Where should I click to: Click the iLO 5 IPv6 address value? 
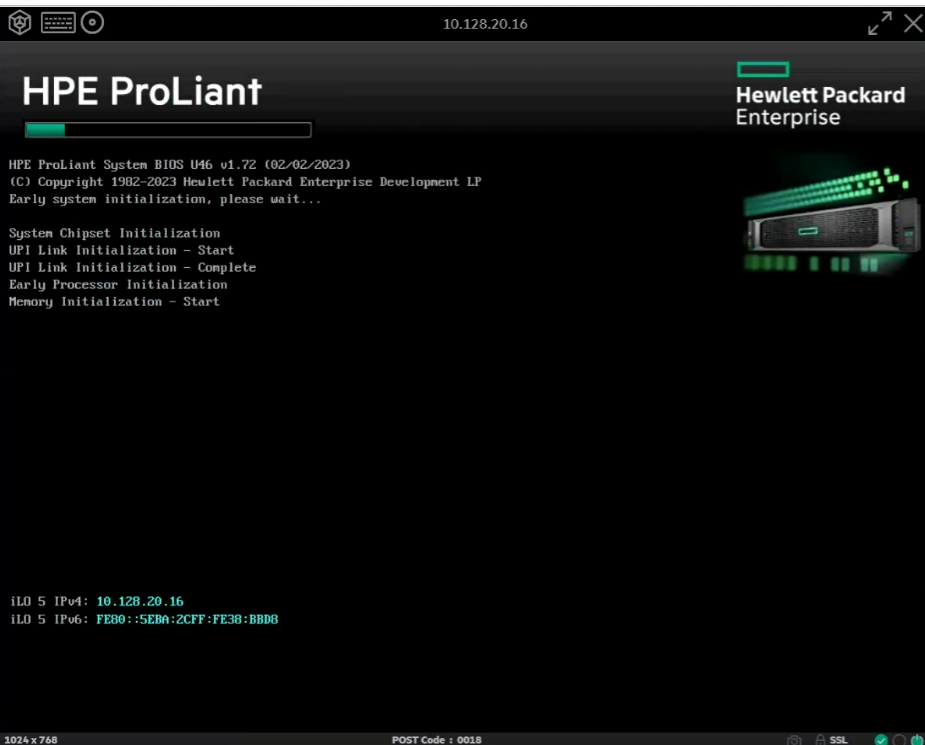(x=187, y=619)
